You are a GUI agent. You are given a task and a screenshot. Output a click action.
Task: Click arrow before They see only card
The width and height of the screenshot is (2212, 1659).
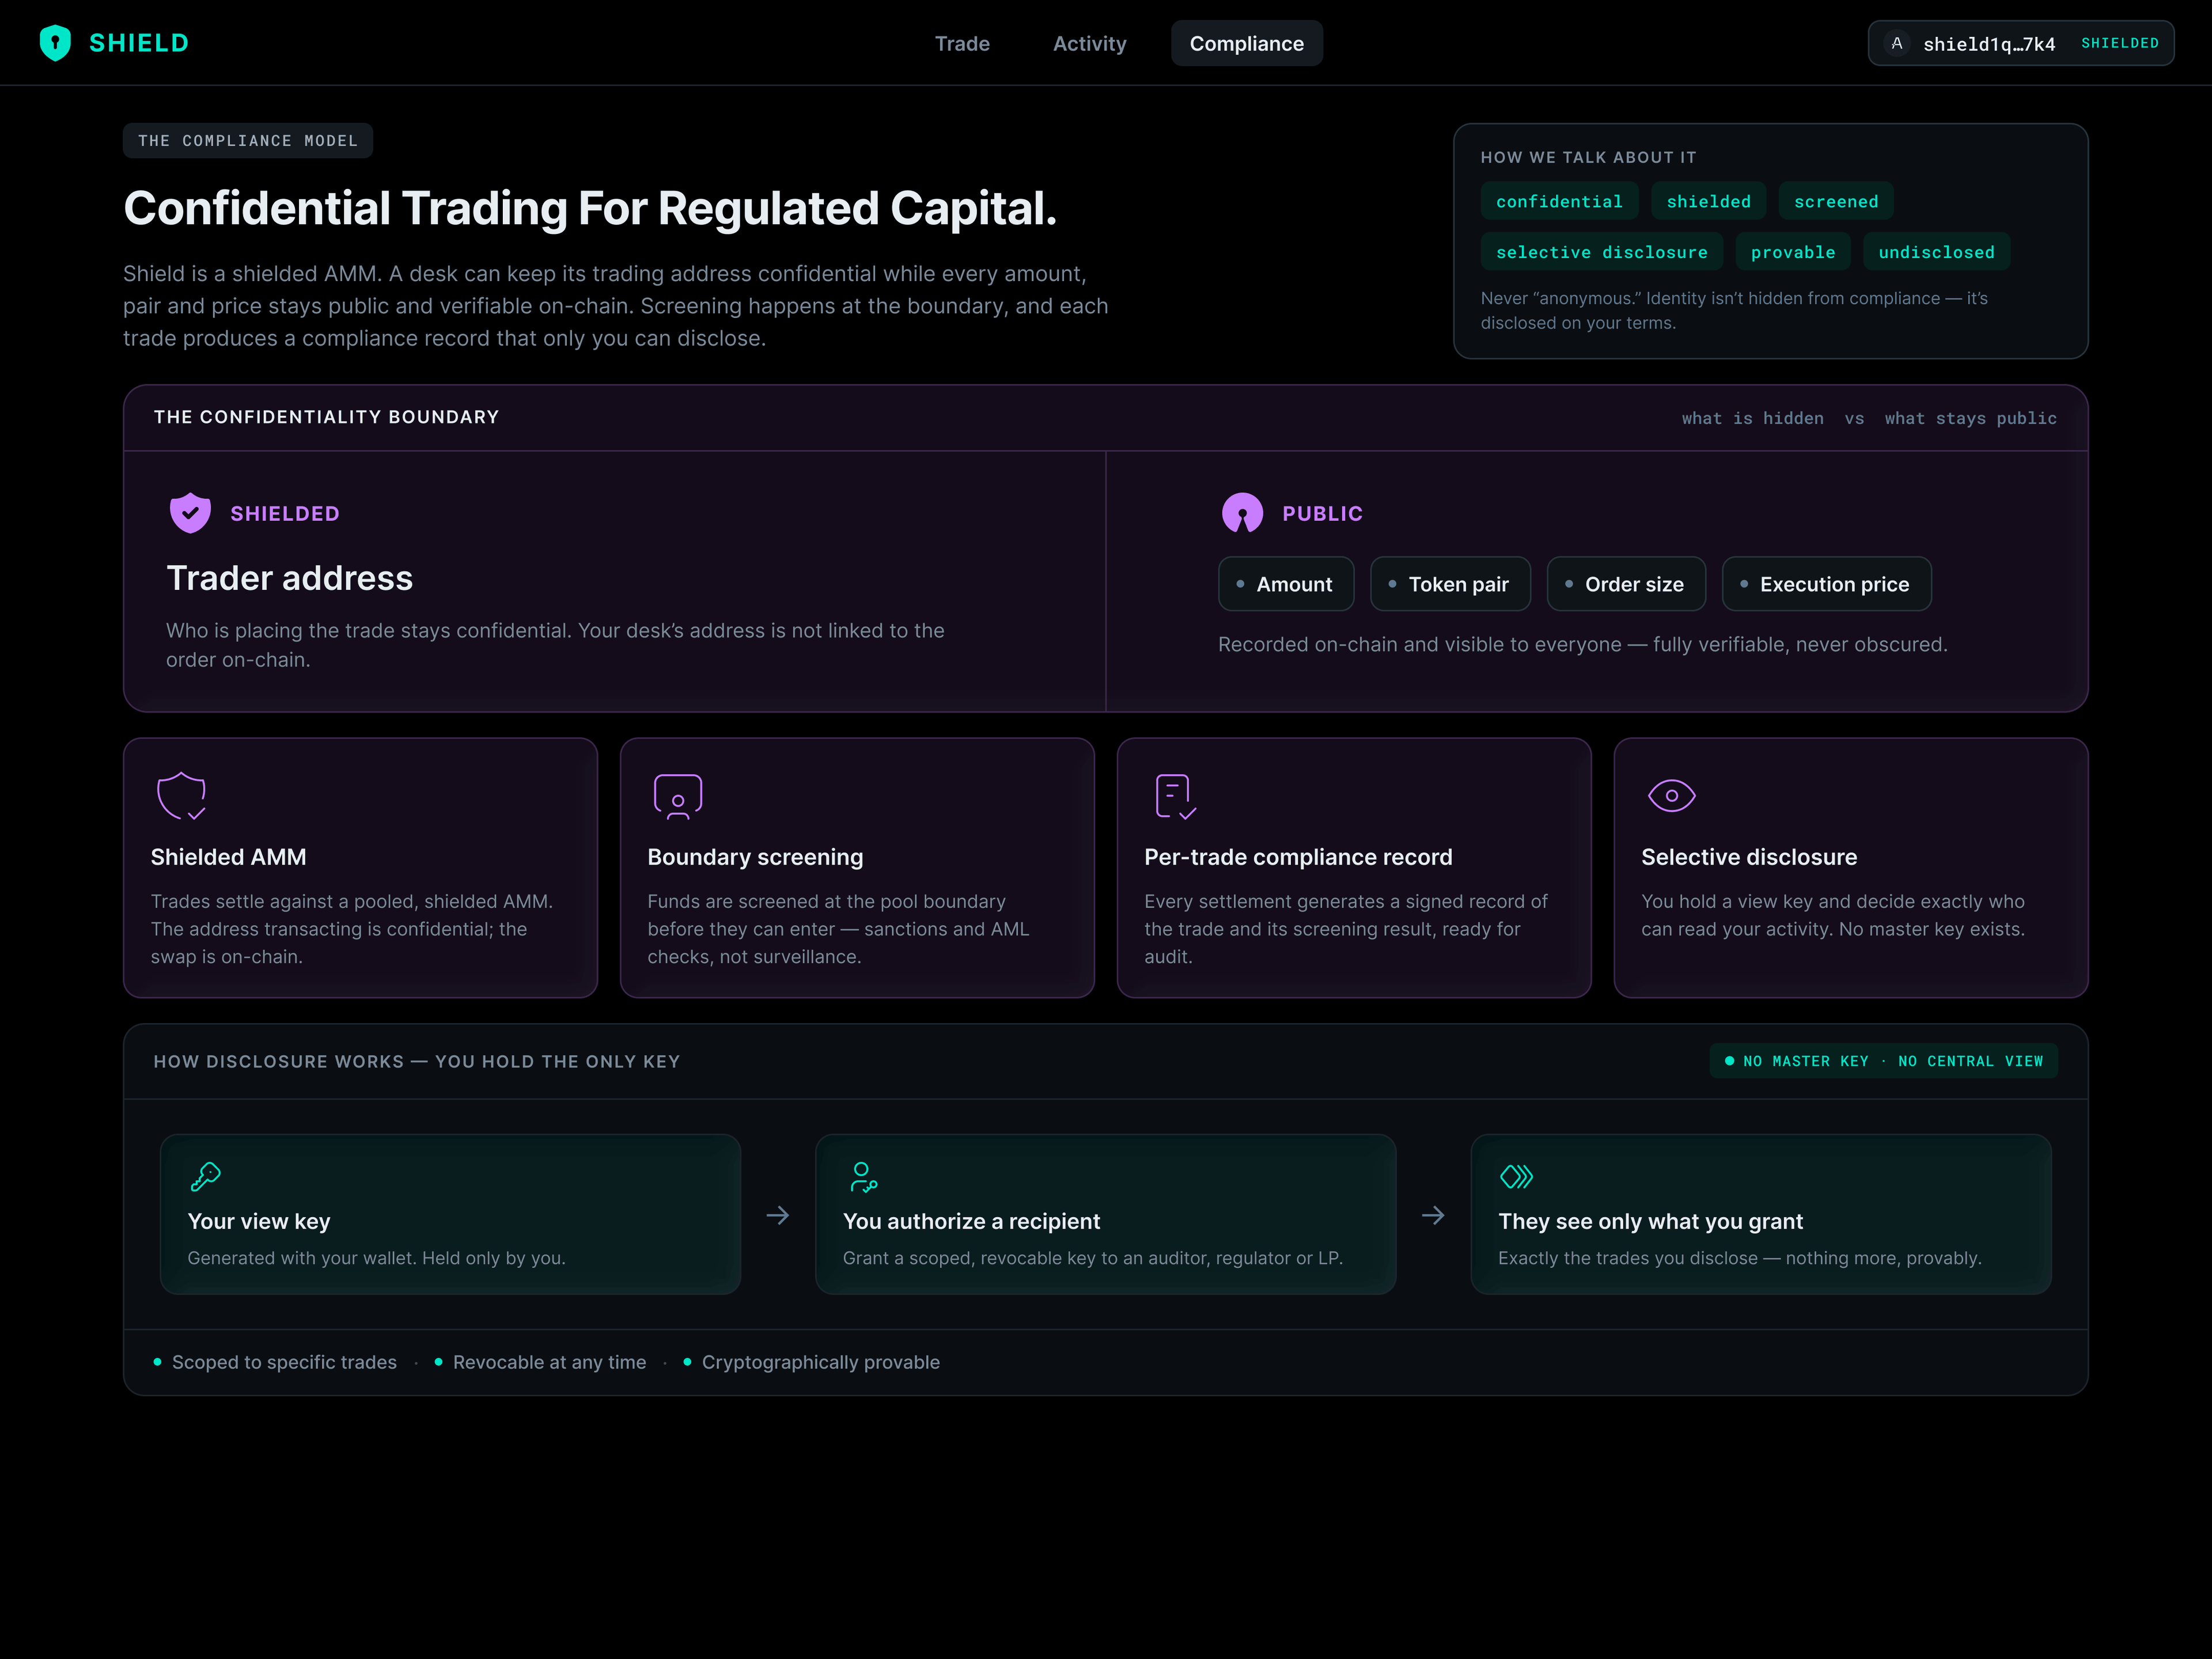1433,1215
